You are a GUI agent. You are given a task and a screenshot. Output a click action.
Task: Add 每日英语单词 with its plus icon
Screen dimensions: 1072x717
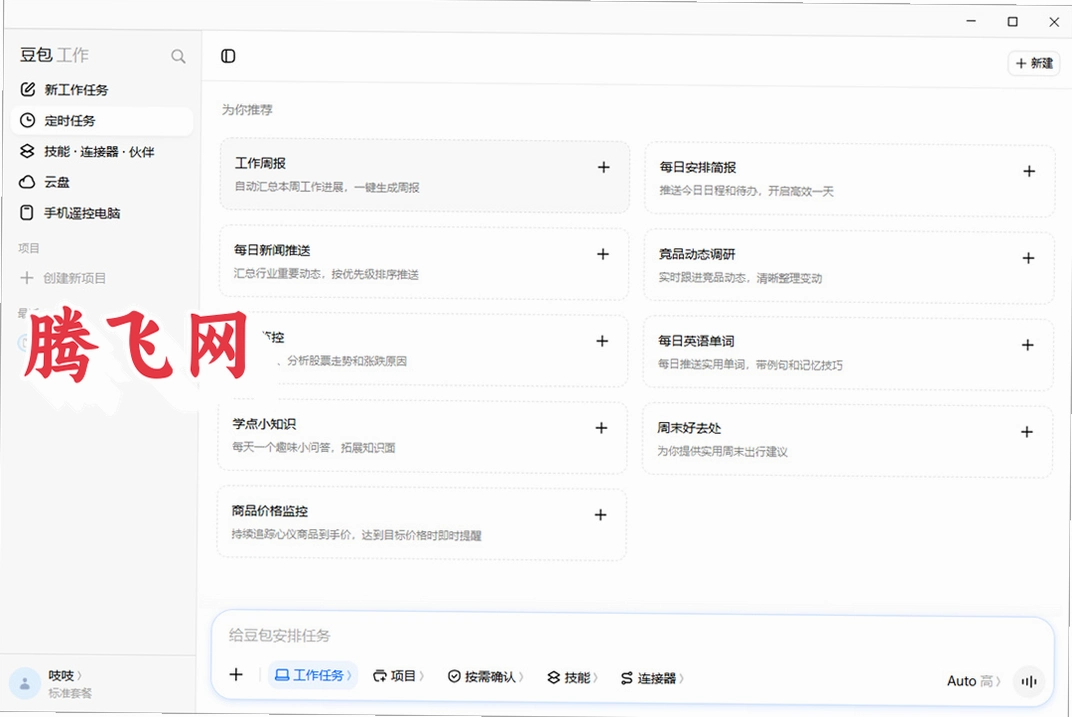pos(1028,345)
